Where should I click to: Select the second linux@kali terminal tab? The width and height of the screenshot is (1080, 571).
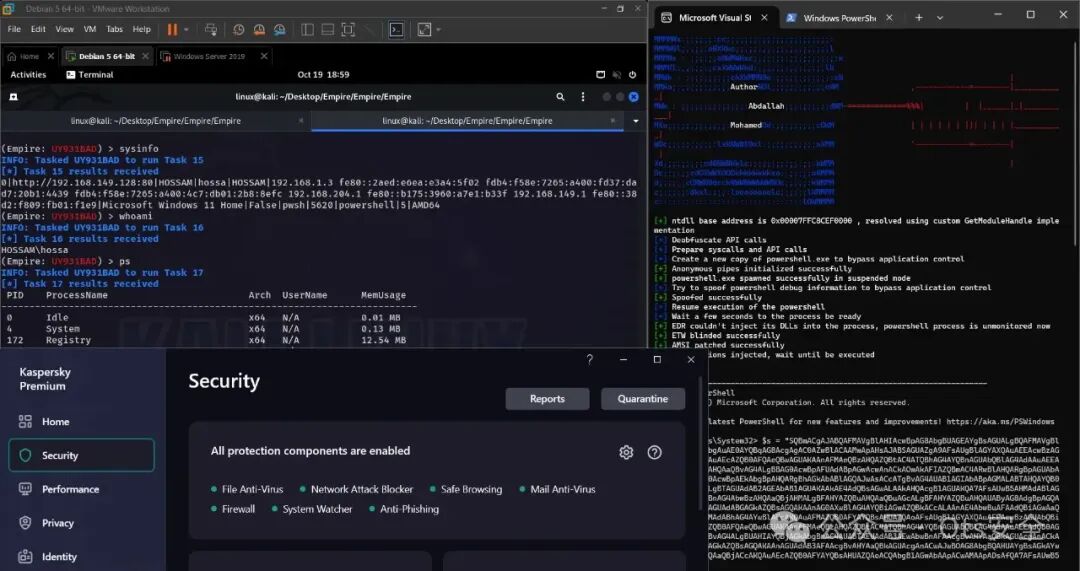pyautogui.click(x=467, y=121)
